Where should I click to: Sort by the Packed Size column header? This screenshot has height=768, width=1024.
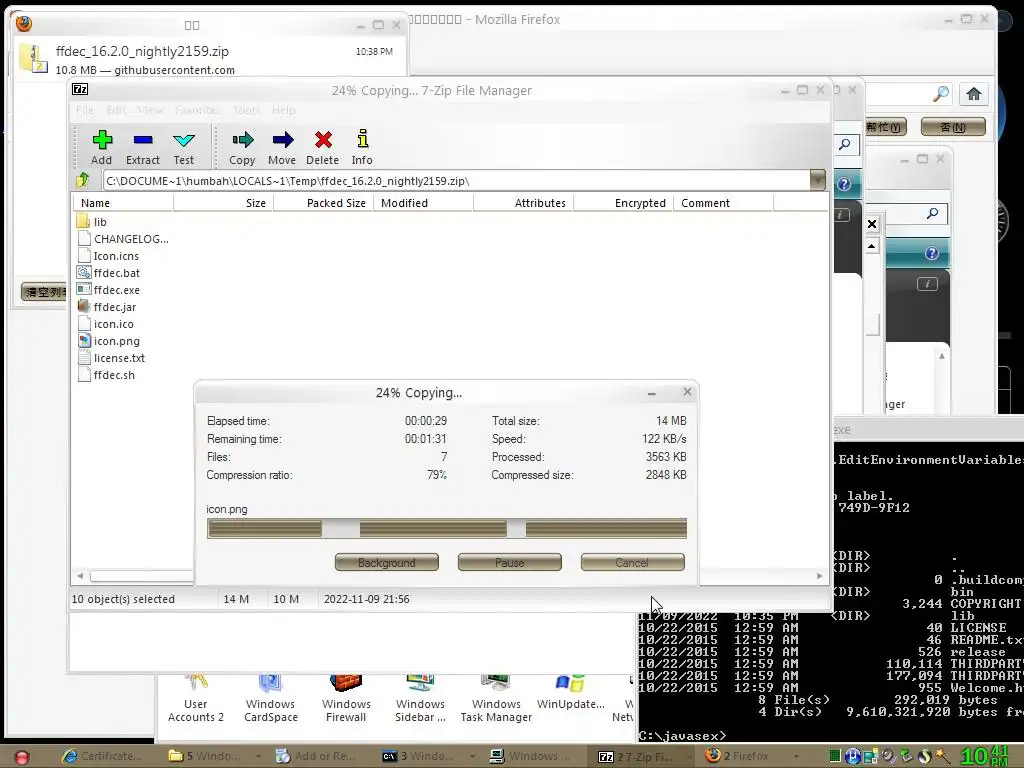(323, 203)
